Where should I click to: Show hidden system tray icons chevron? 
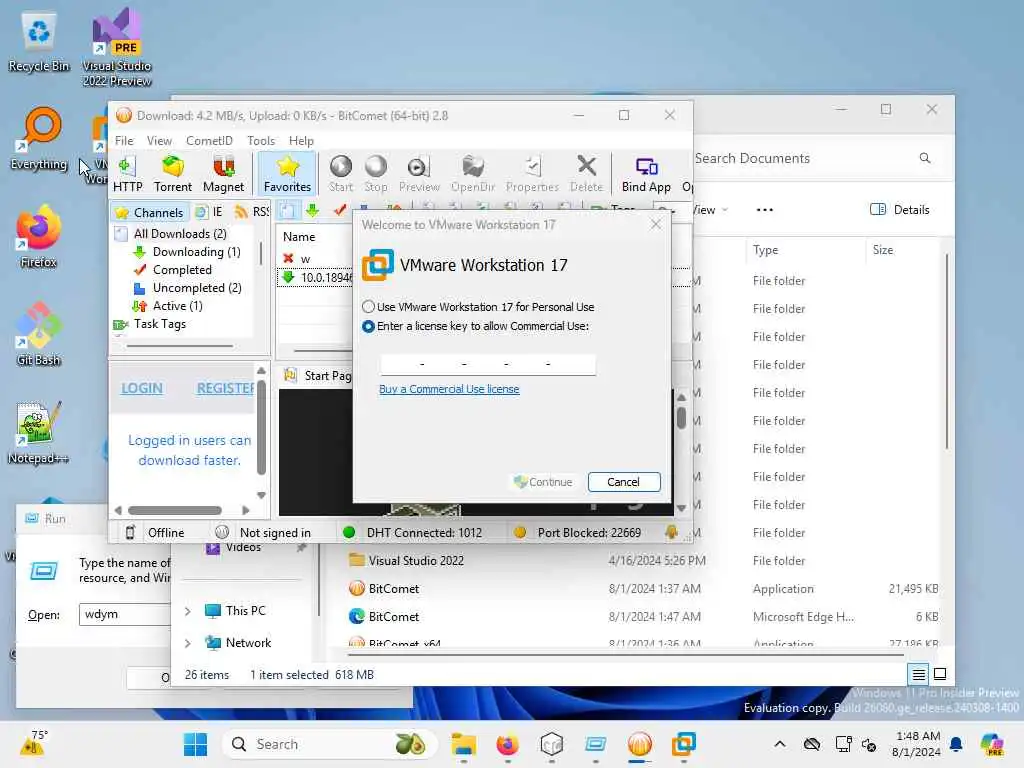pos(780,744)
